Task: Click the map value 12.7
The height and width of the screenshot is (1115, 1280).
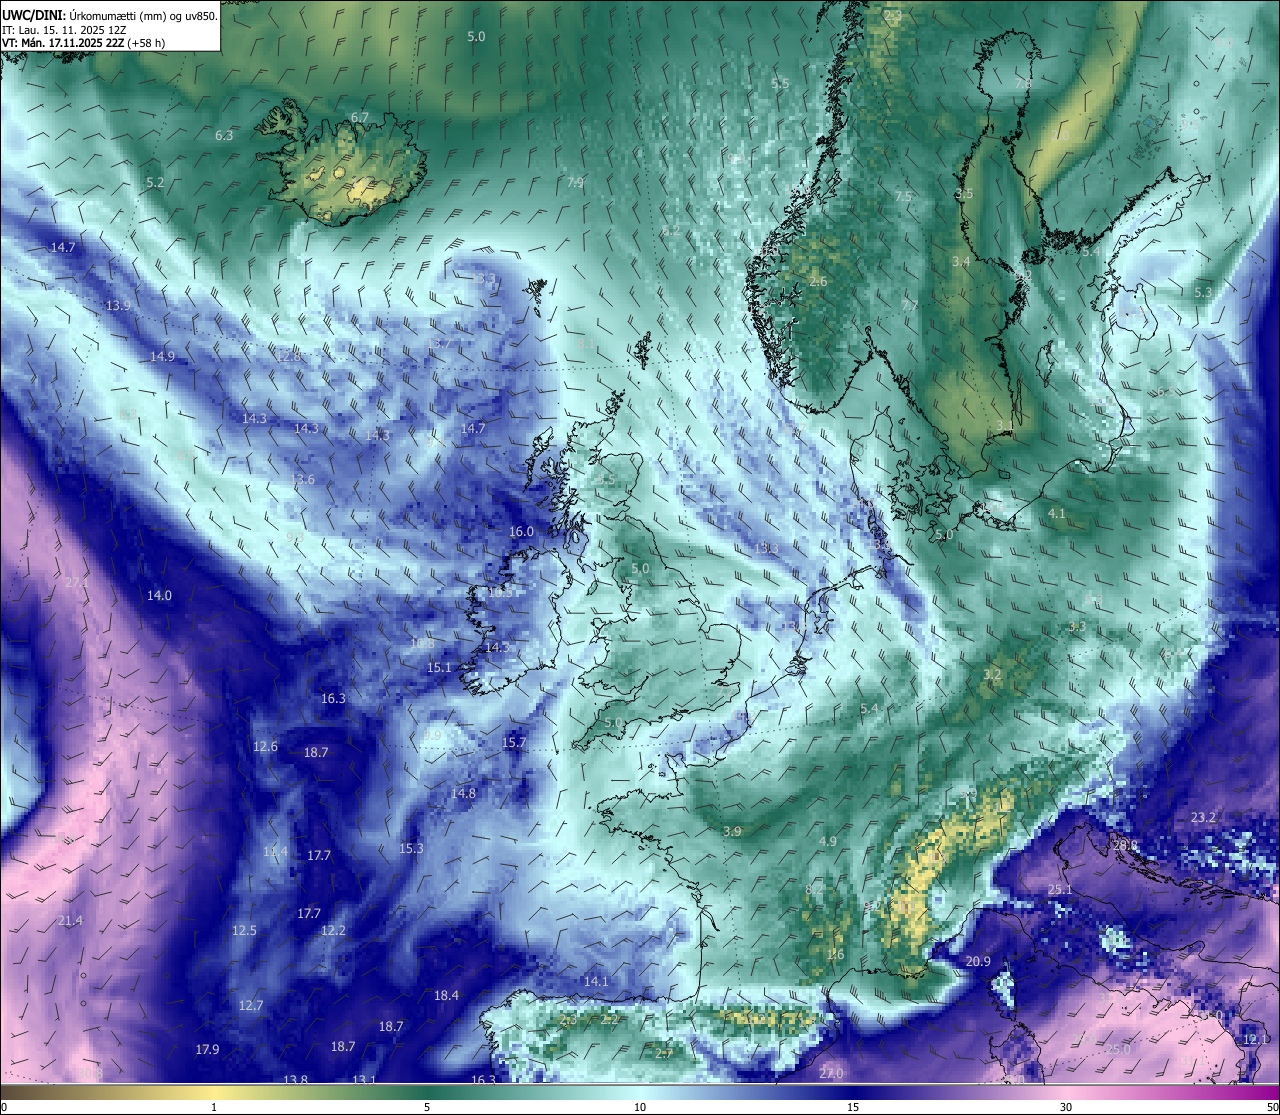Action: pyautogui.click(x=251, y=1005)
